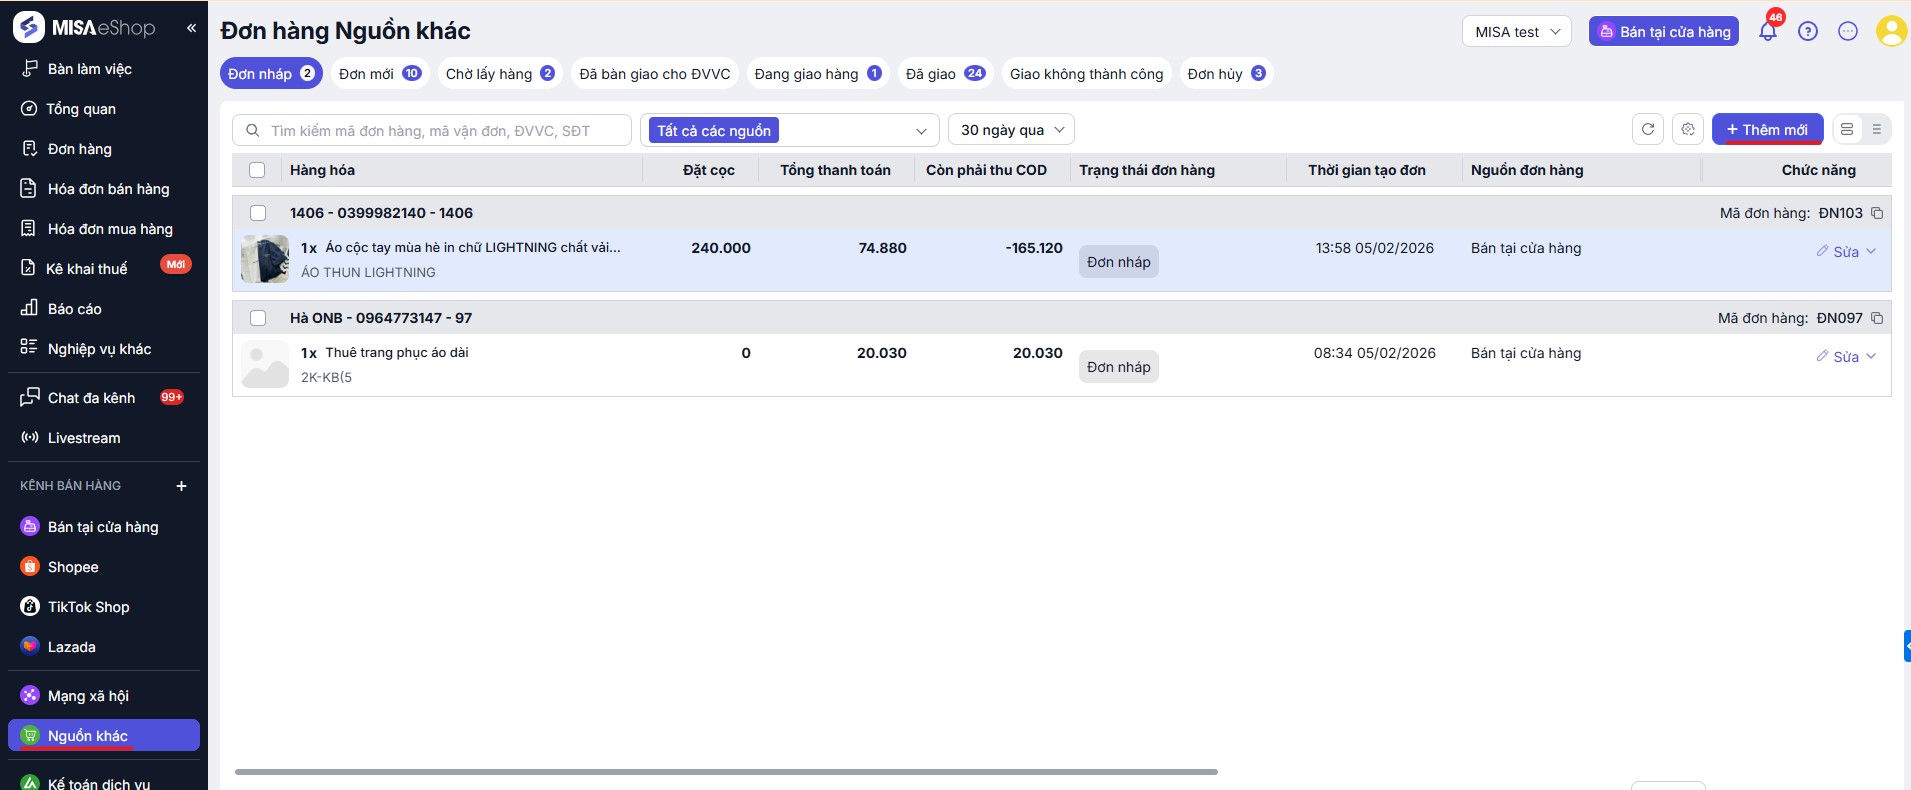Copy order code ĐN103 using copy icon
This screenshot has height=790, width=1911.
[x=1877, y=213]
